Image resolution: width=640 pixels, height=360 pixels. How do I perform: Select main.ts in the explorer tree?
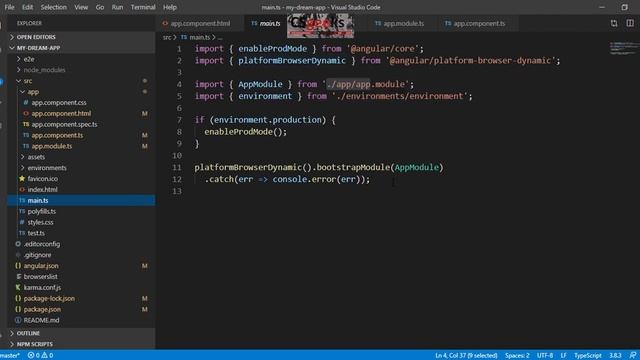coord(81,200)
